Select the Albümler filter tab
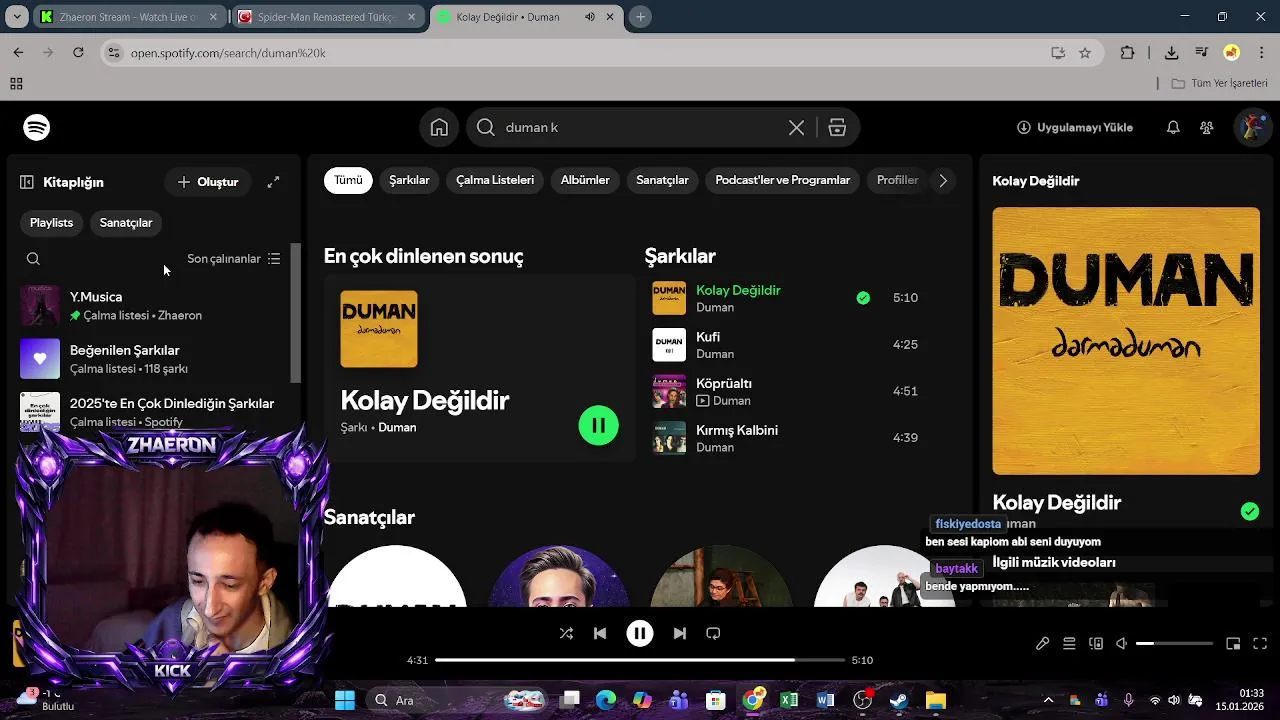This screenshot has height=720, width=1280. (585, 181)
